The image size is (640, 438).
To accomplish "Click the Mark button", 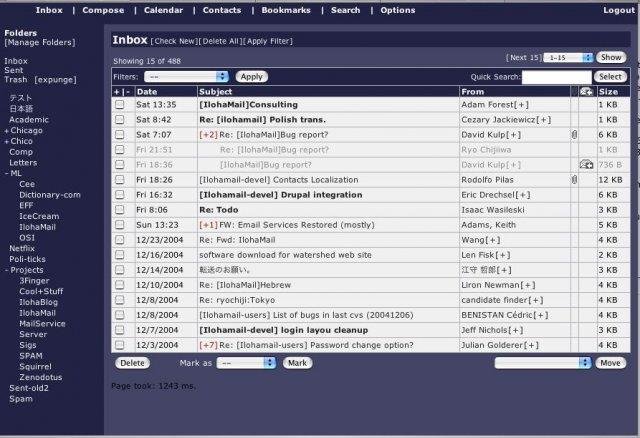I will [x=298, y=363].
